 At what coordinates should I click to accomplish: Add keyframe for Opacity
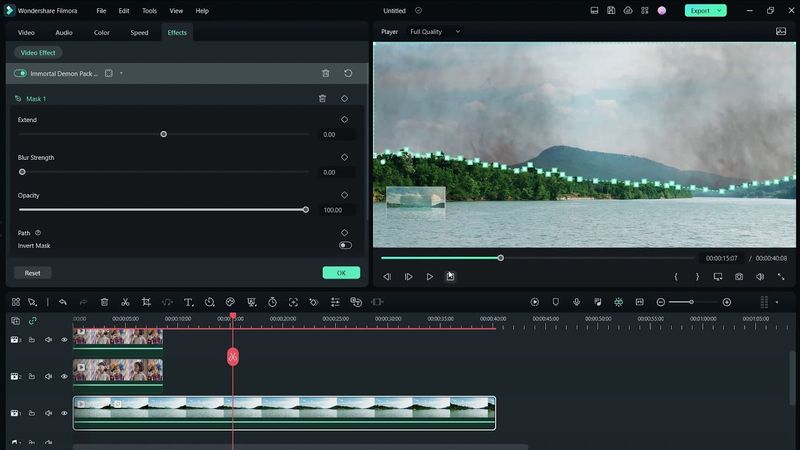pos(345,195)
